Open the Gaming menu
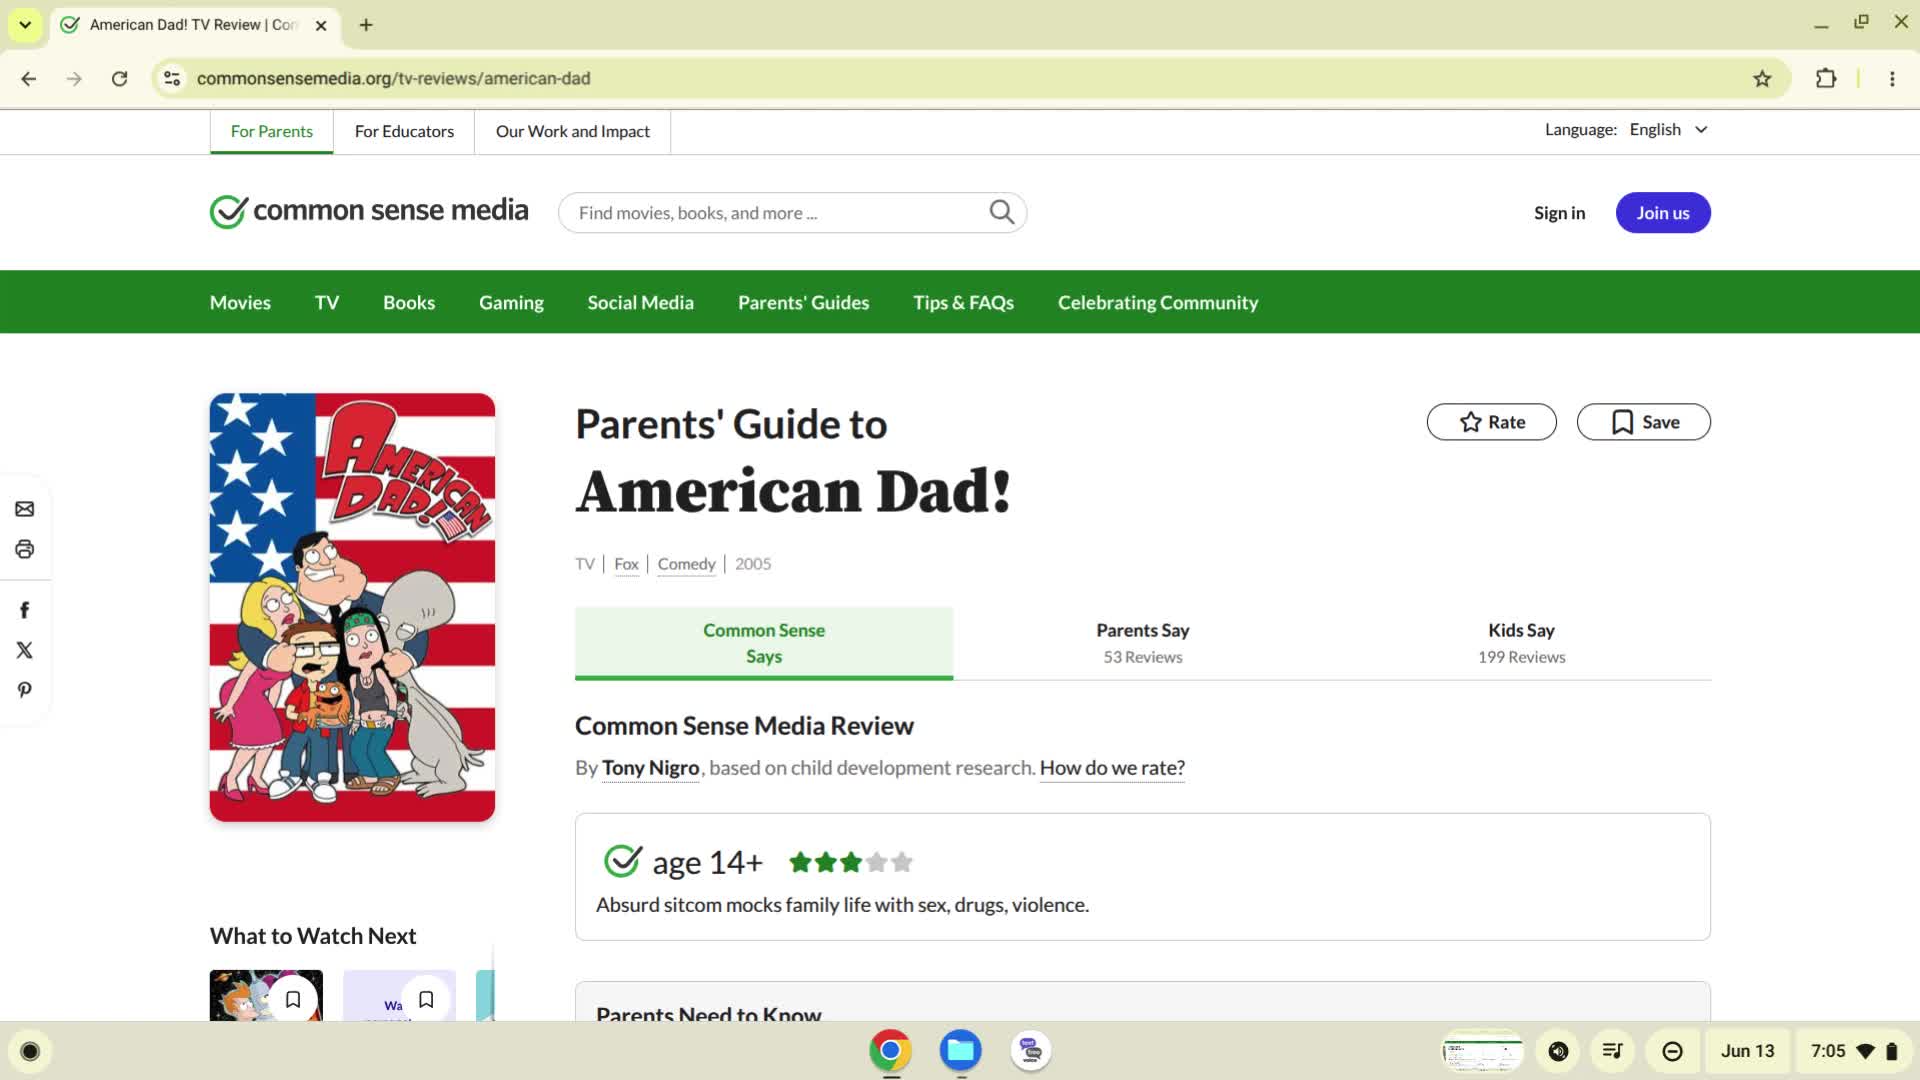 [511, 302]
